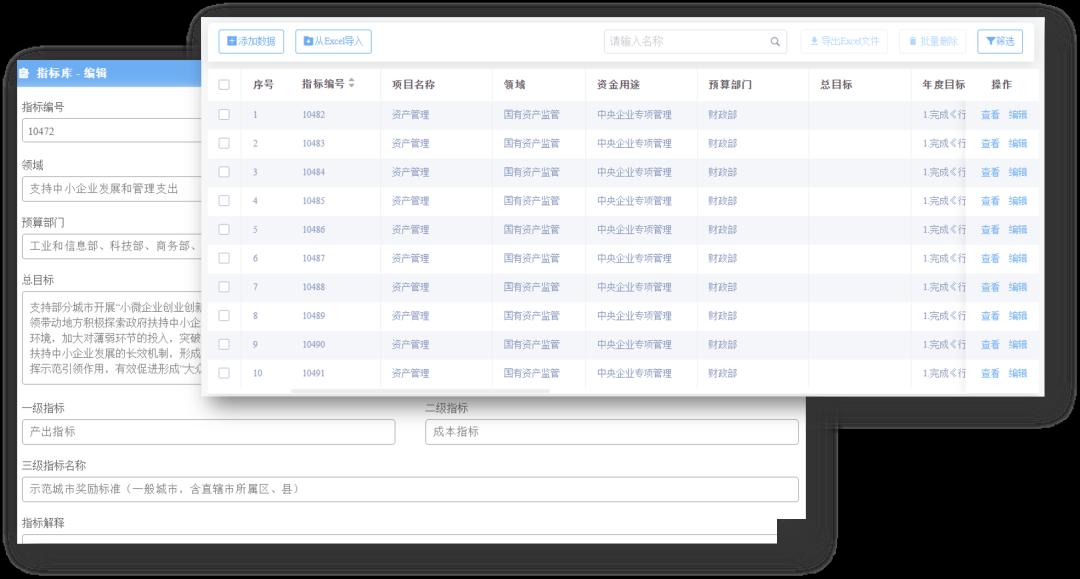Viewport: 1080px width, 579px height.
Task: Click 查看 for row 10489
Action: click(990, 316)
